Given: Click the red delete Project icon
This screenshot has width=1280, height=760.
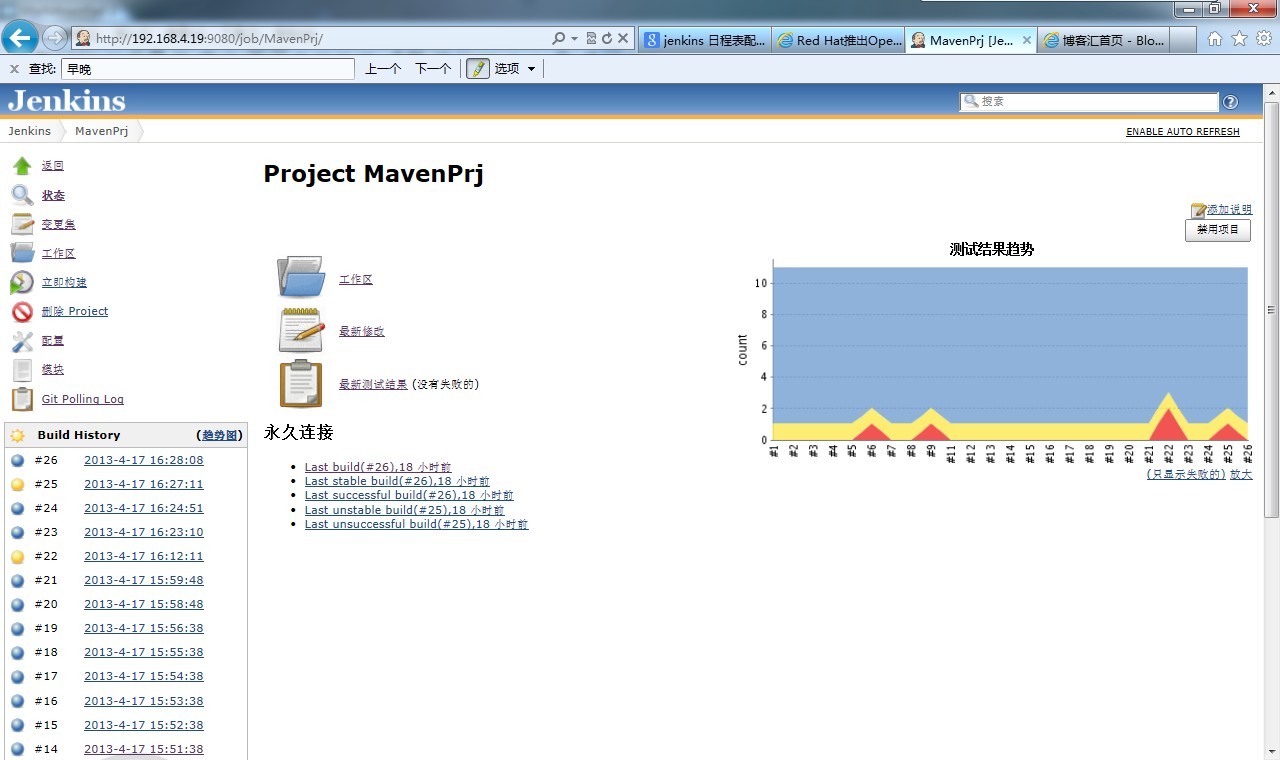Looking at the screenshot, I should 22,312.
